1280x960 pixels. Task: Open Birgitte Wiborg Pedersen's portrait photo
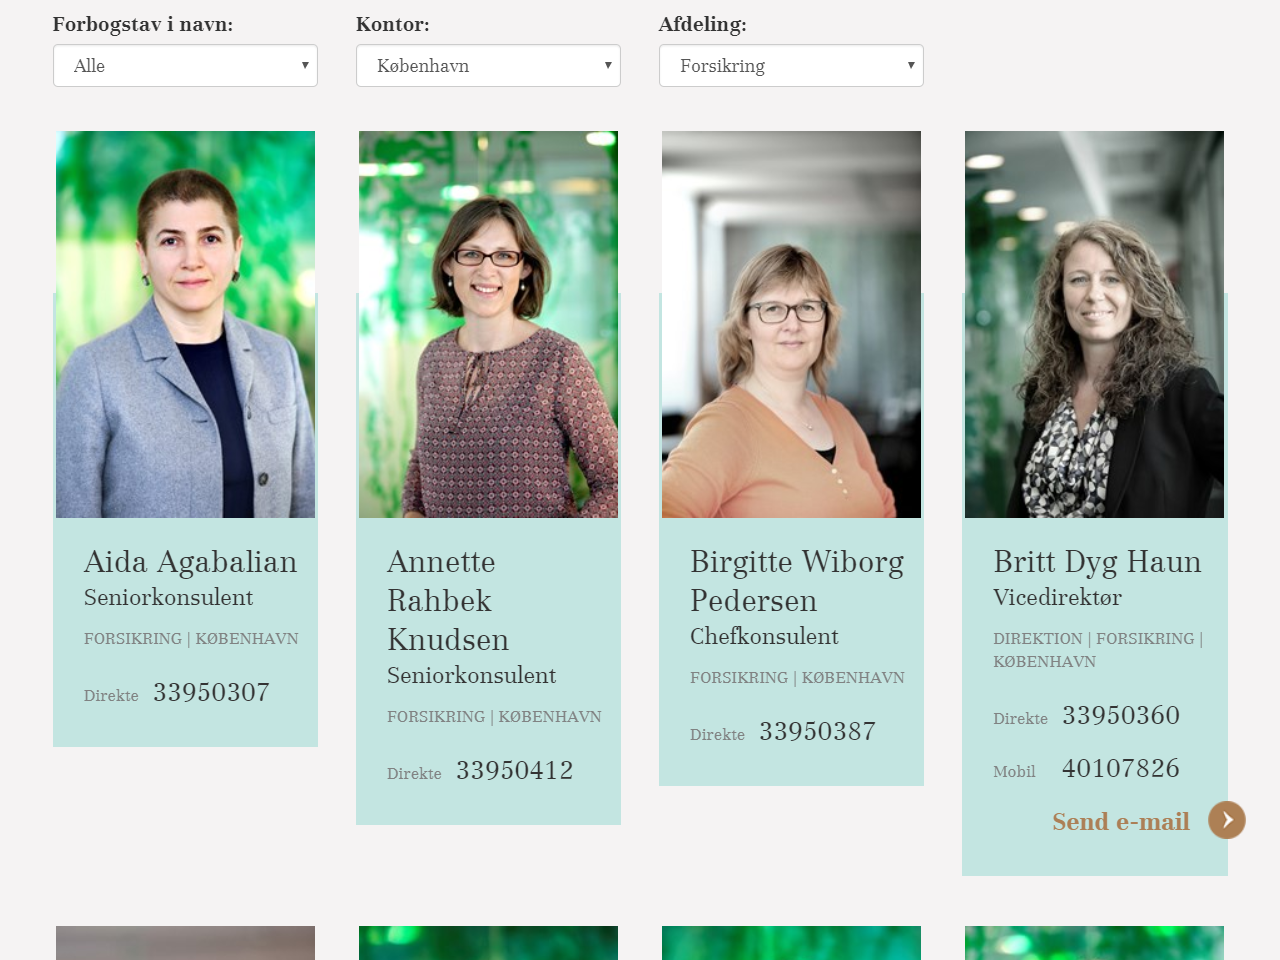click(x=791, y=324)
